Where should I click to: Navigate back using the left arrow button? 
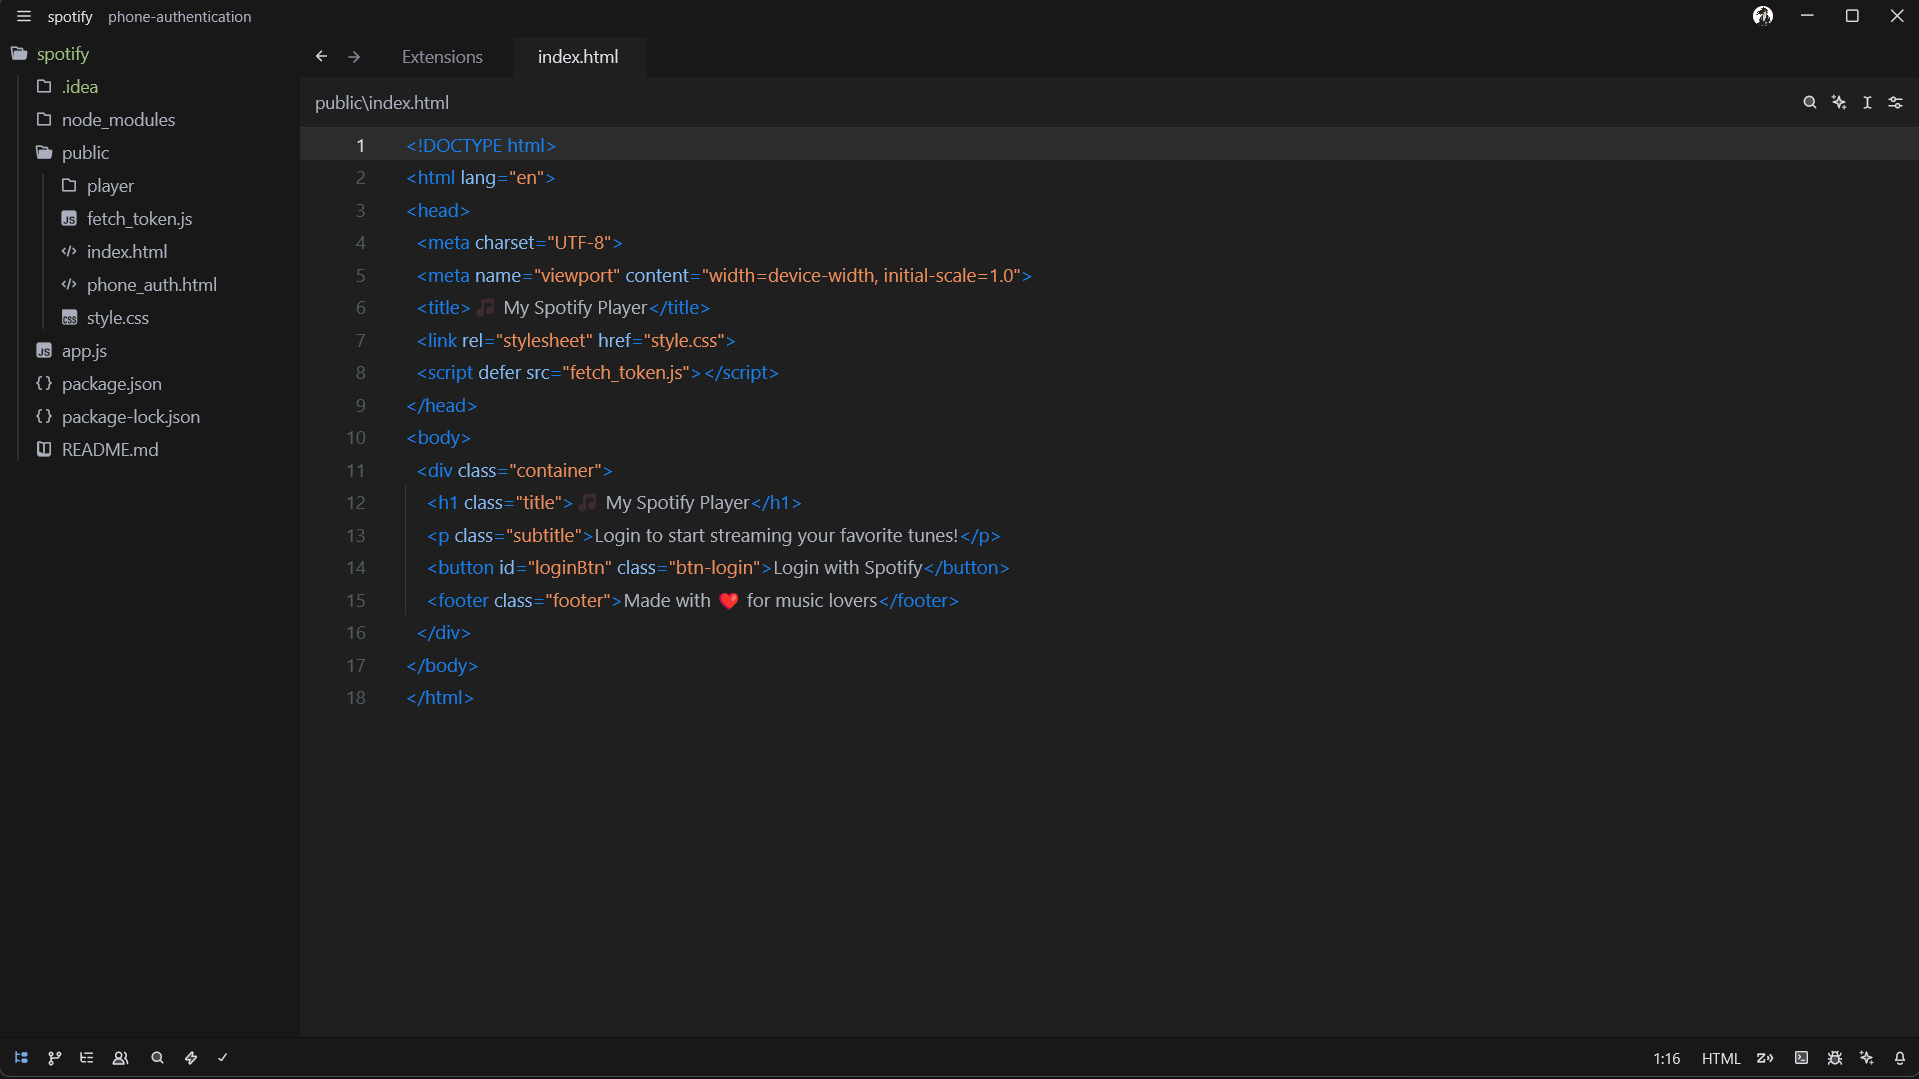(320, 56)
